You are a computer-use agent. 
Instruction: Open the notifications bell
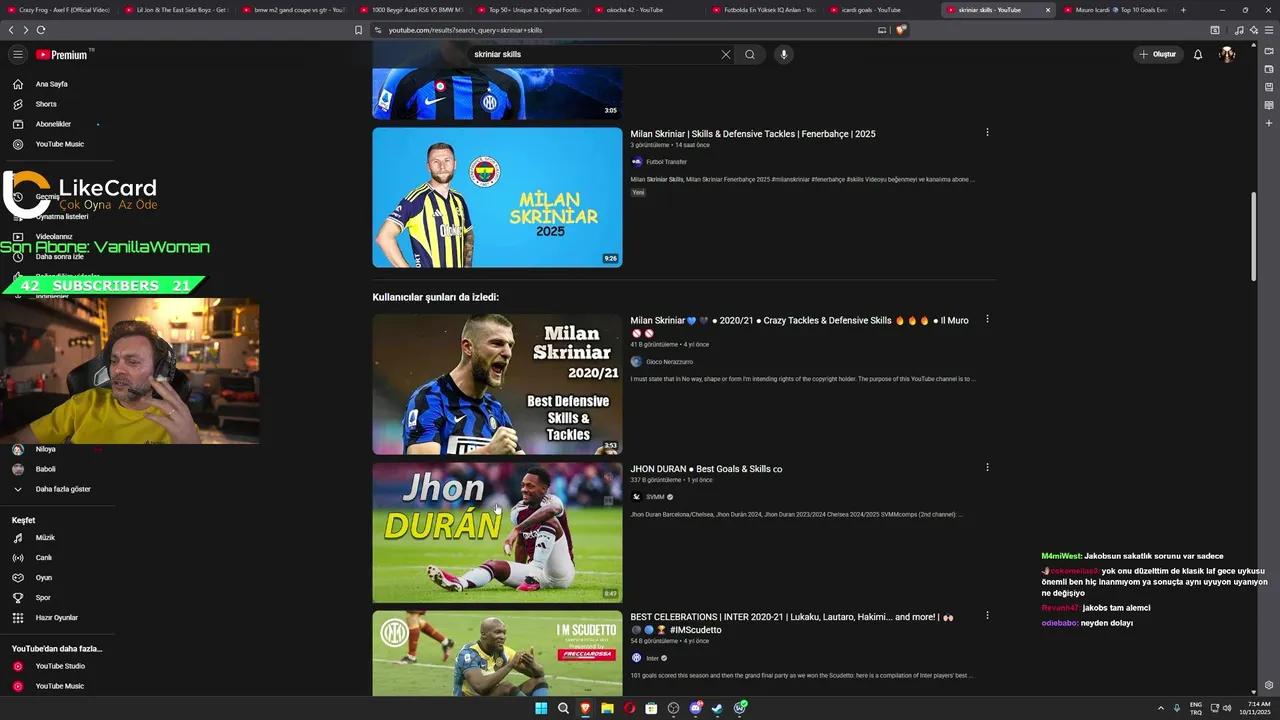pos(1198,54)
